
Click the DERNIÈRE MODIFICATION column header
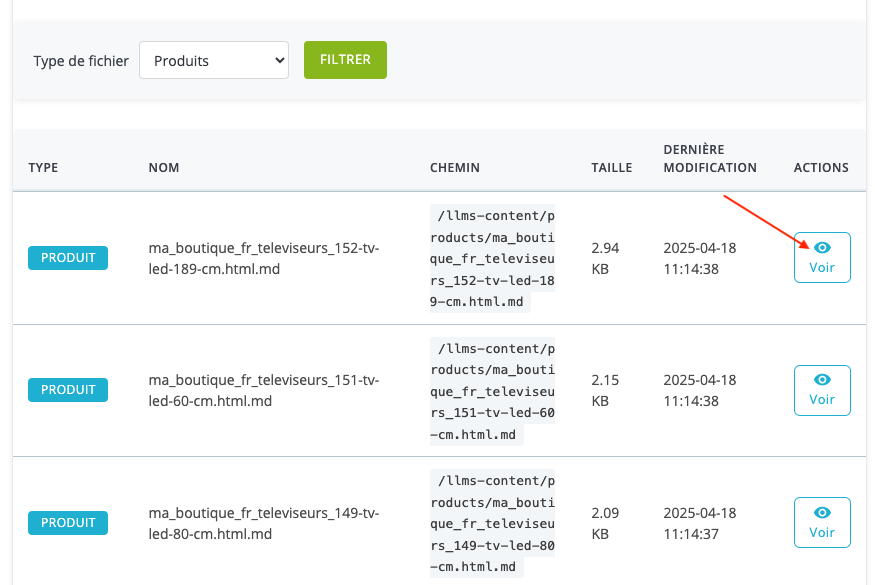pyautogui.click(x=710, y=159)
